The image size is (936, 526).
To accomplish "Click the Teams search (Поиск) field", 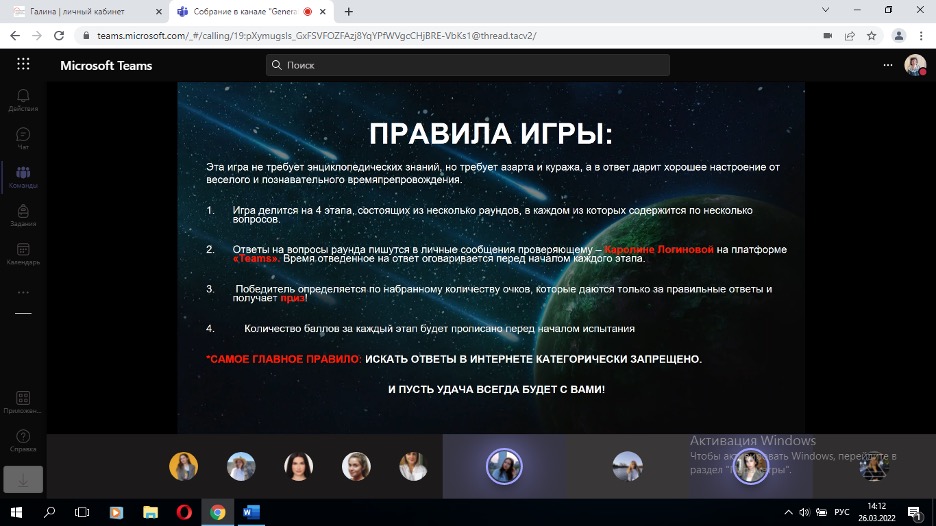I will 468,65.
